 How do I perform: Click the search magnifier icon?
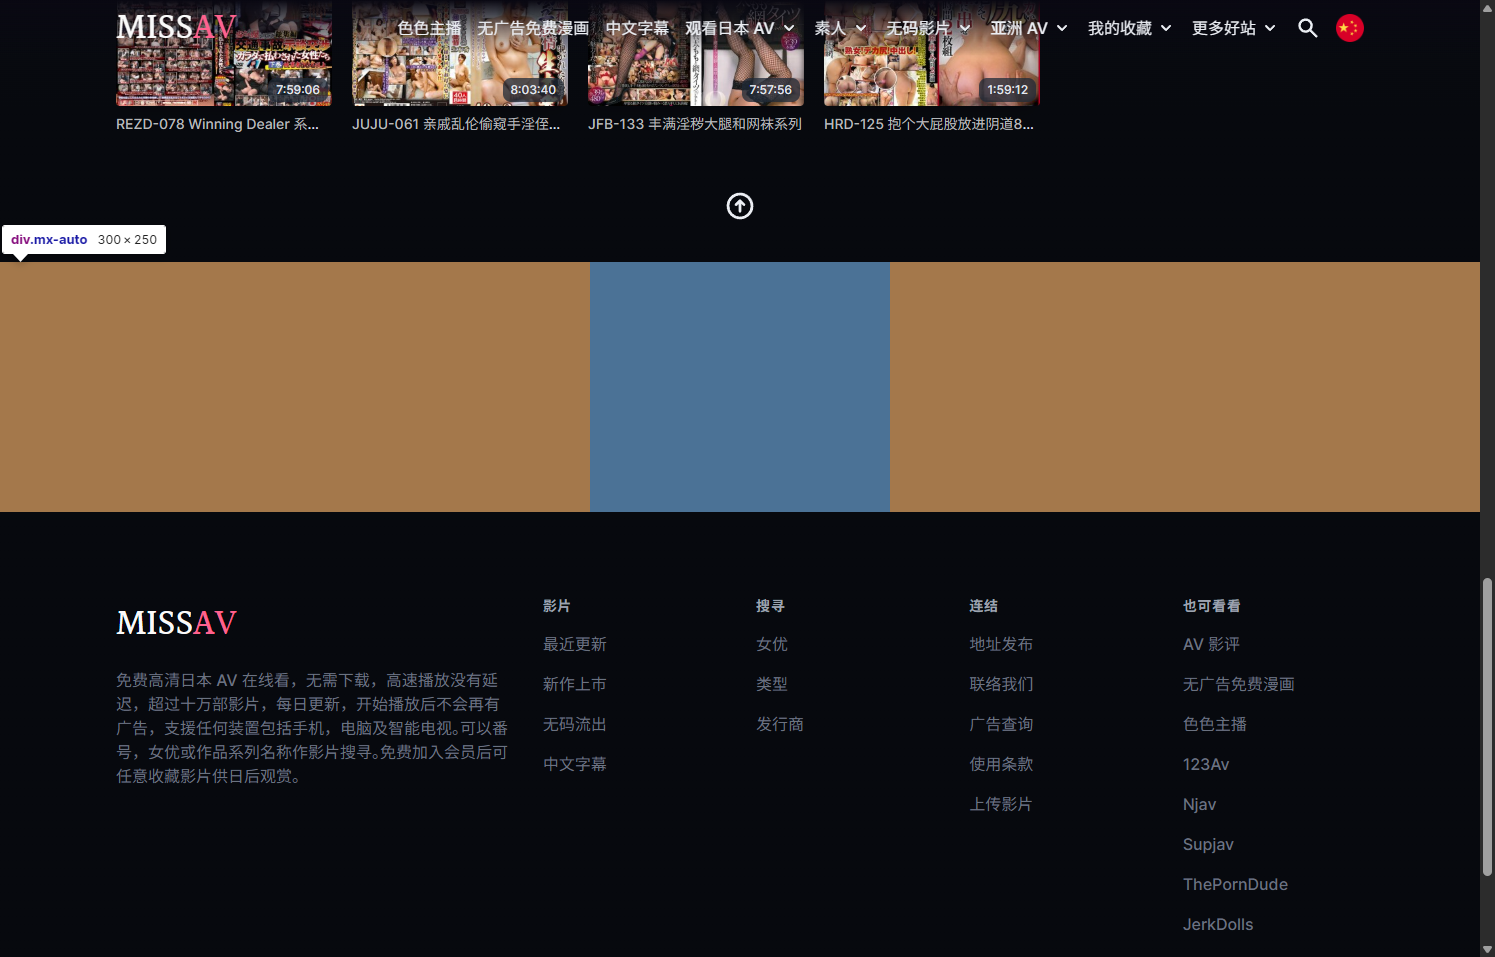(x=1307, y=28)
